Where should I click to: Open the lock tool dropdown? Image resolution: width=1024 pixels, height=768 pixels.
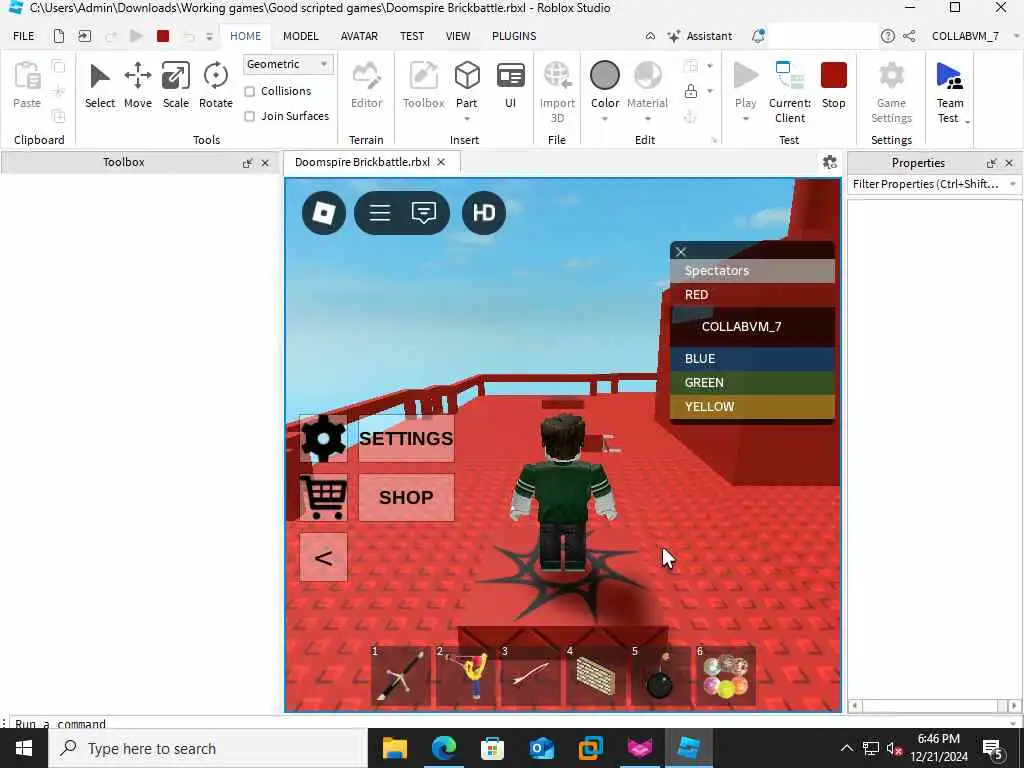[x=710, y=91]
